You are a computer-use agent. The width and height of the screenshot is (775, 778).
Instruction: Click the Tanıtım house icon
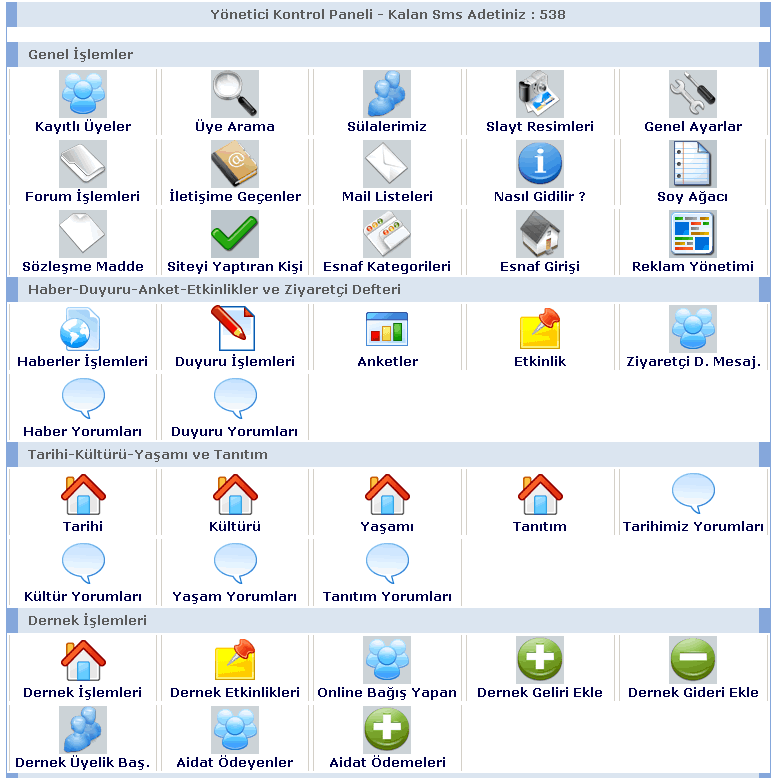point(540,494)
